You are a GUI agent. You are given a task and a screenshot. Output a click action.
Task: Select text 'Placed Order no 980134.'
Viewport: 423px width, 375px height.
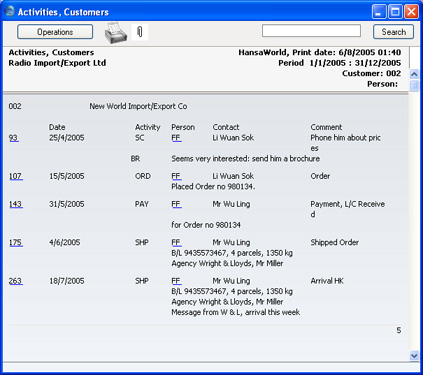(213, 187)
